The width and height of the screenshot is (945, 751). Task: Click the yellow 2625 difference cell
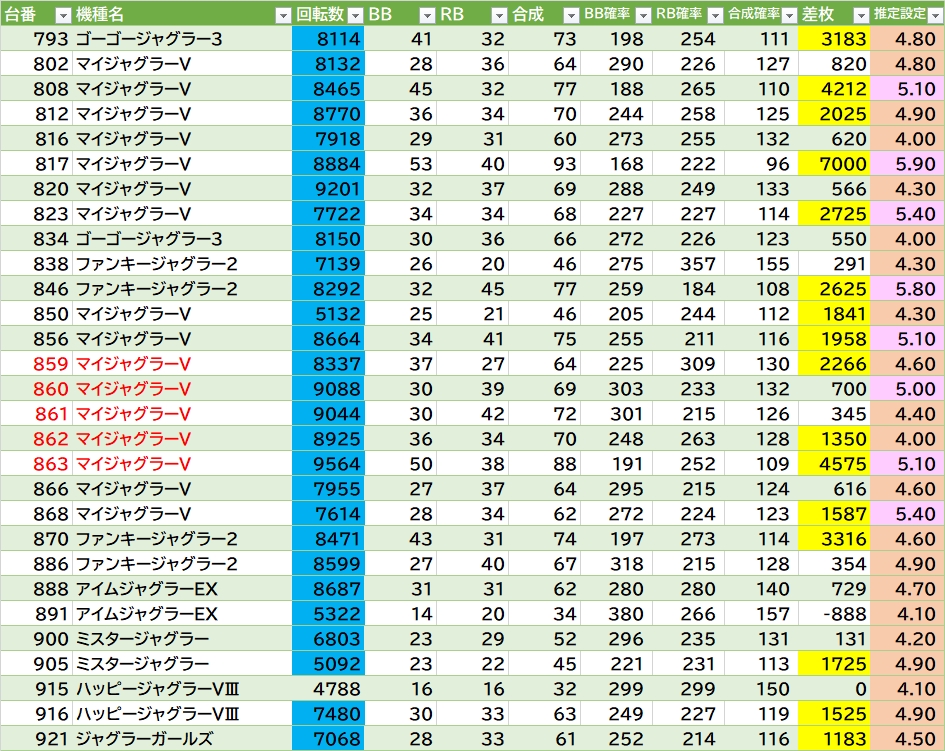tap(834, 289)
